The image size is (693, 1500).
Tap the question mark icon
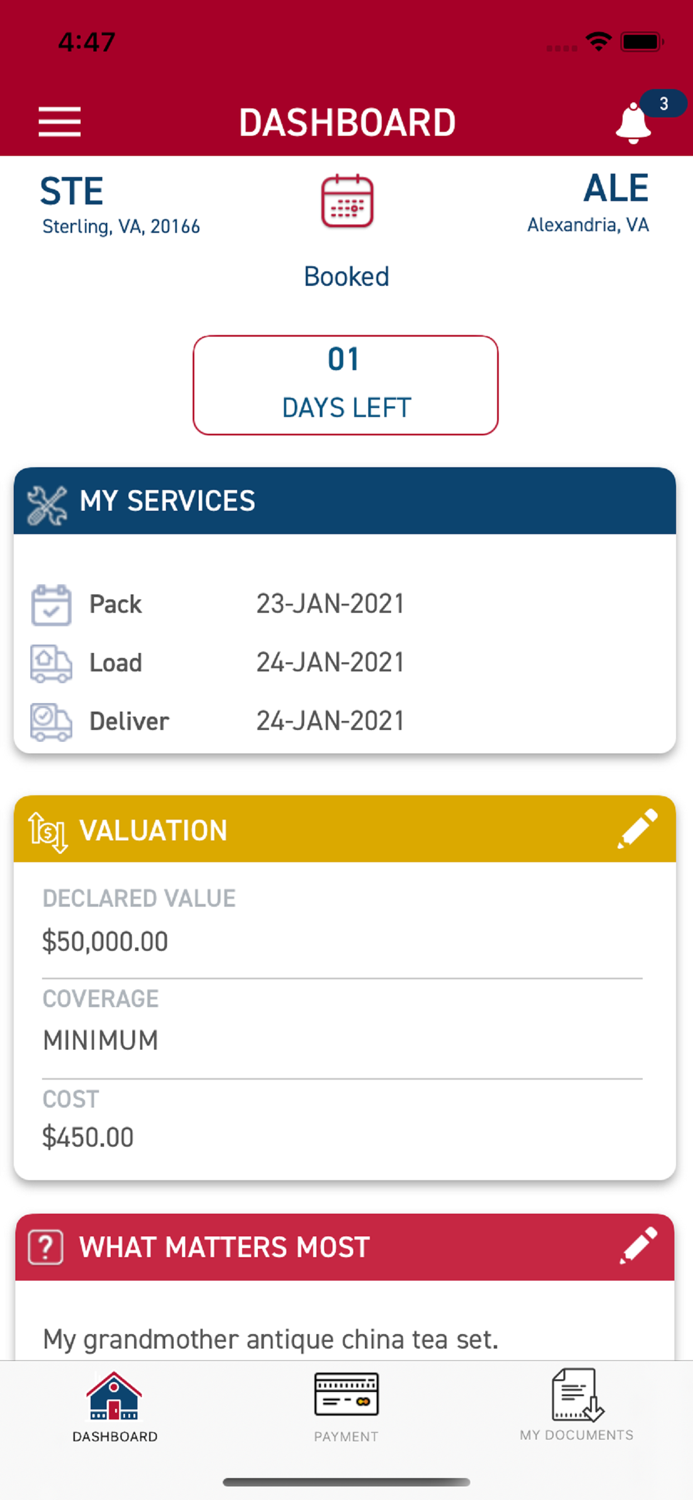coord(46,1247)
